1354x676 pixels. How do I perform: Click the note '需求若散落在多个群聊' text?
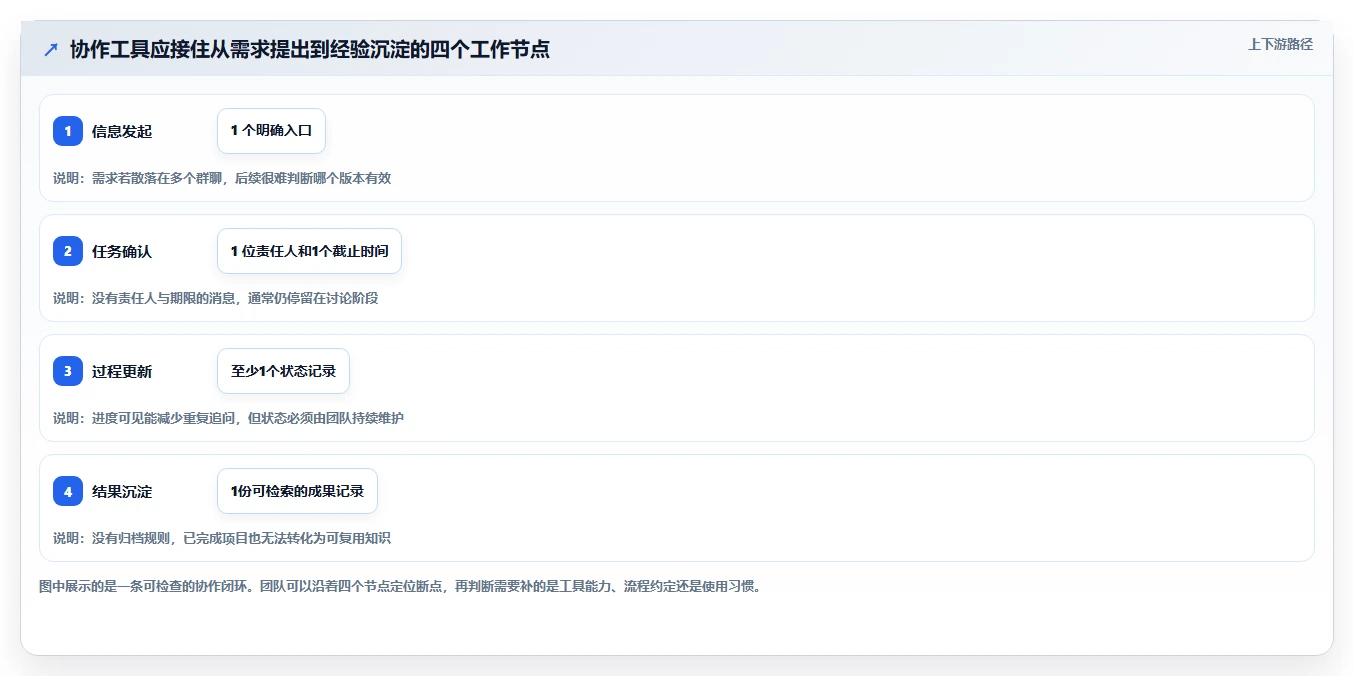[157, 178]
